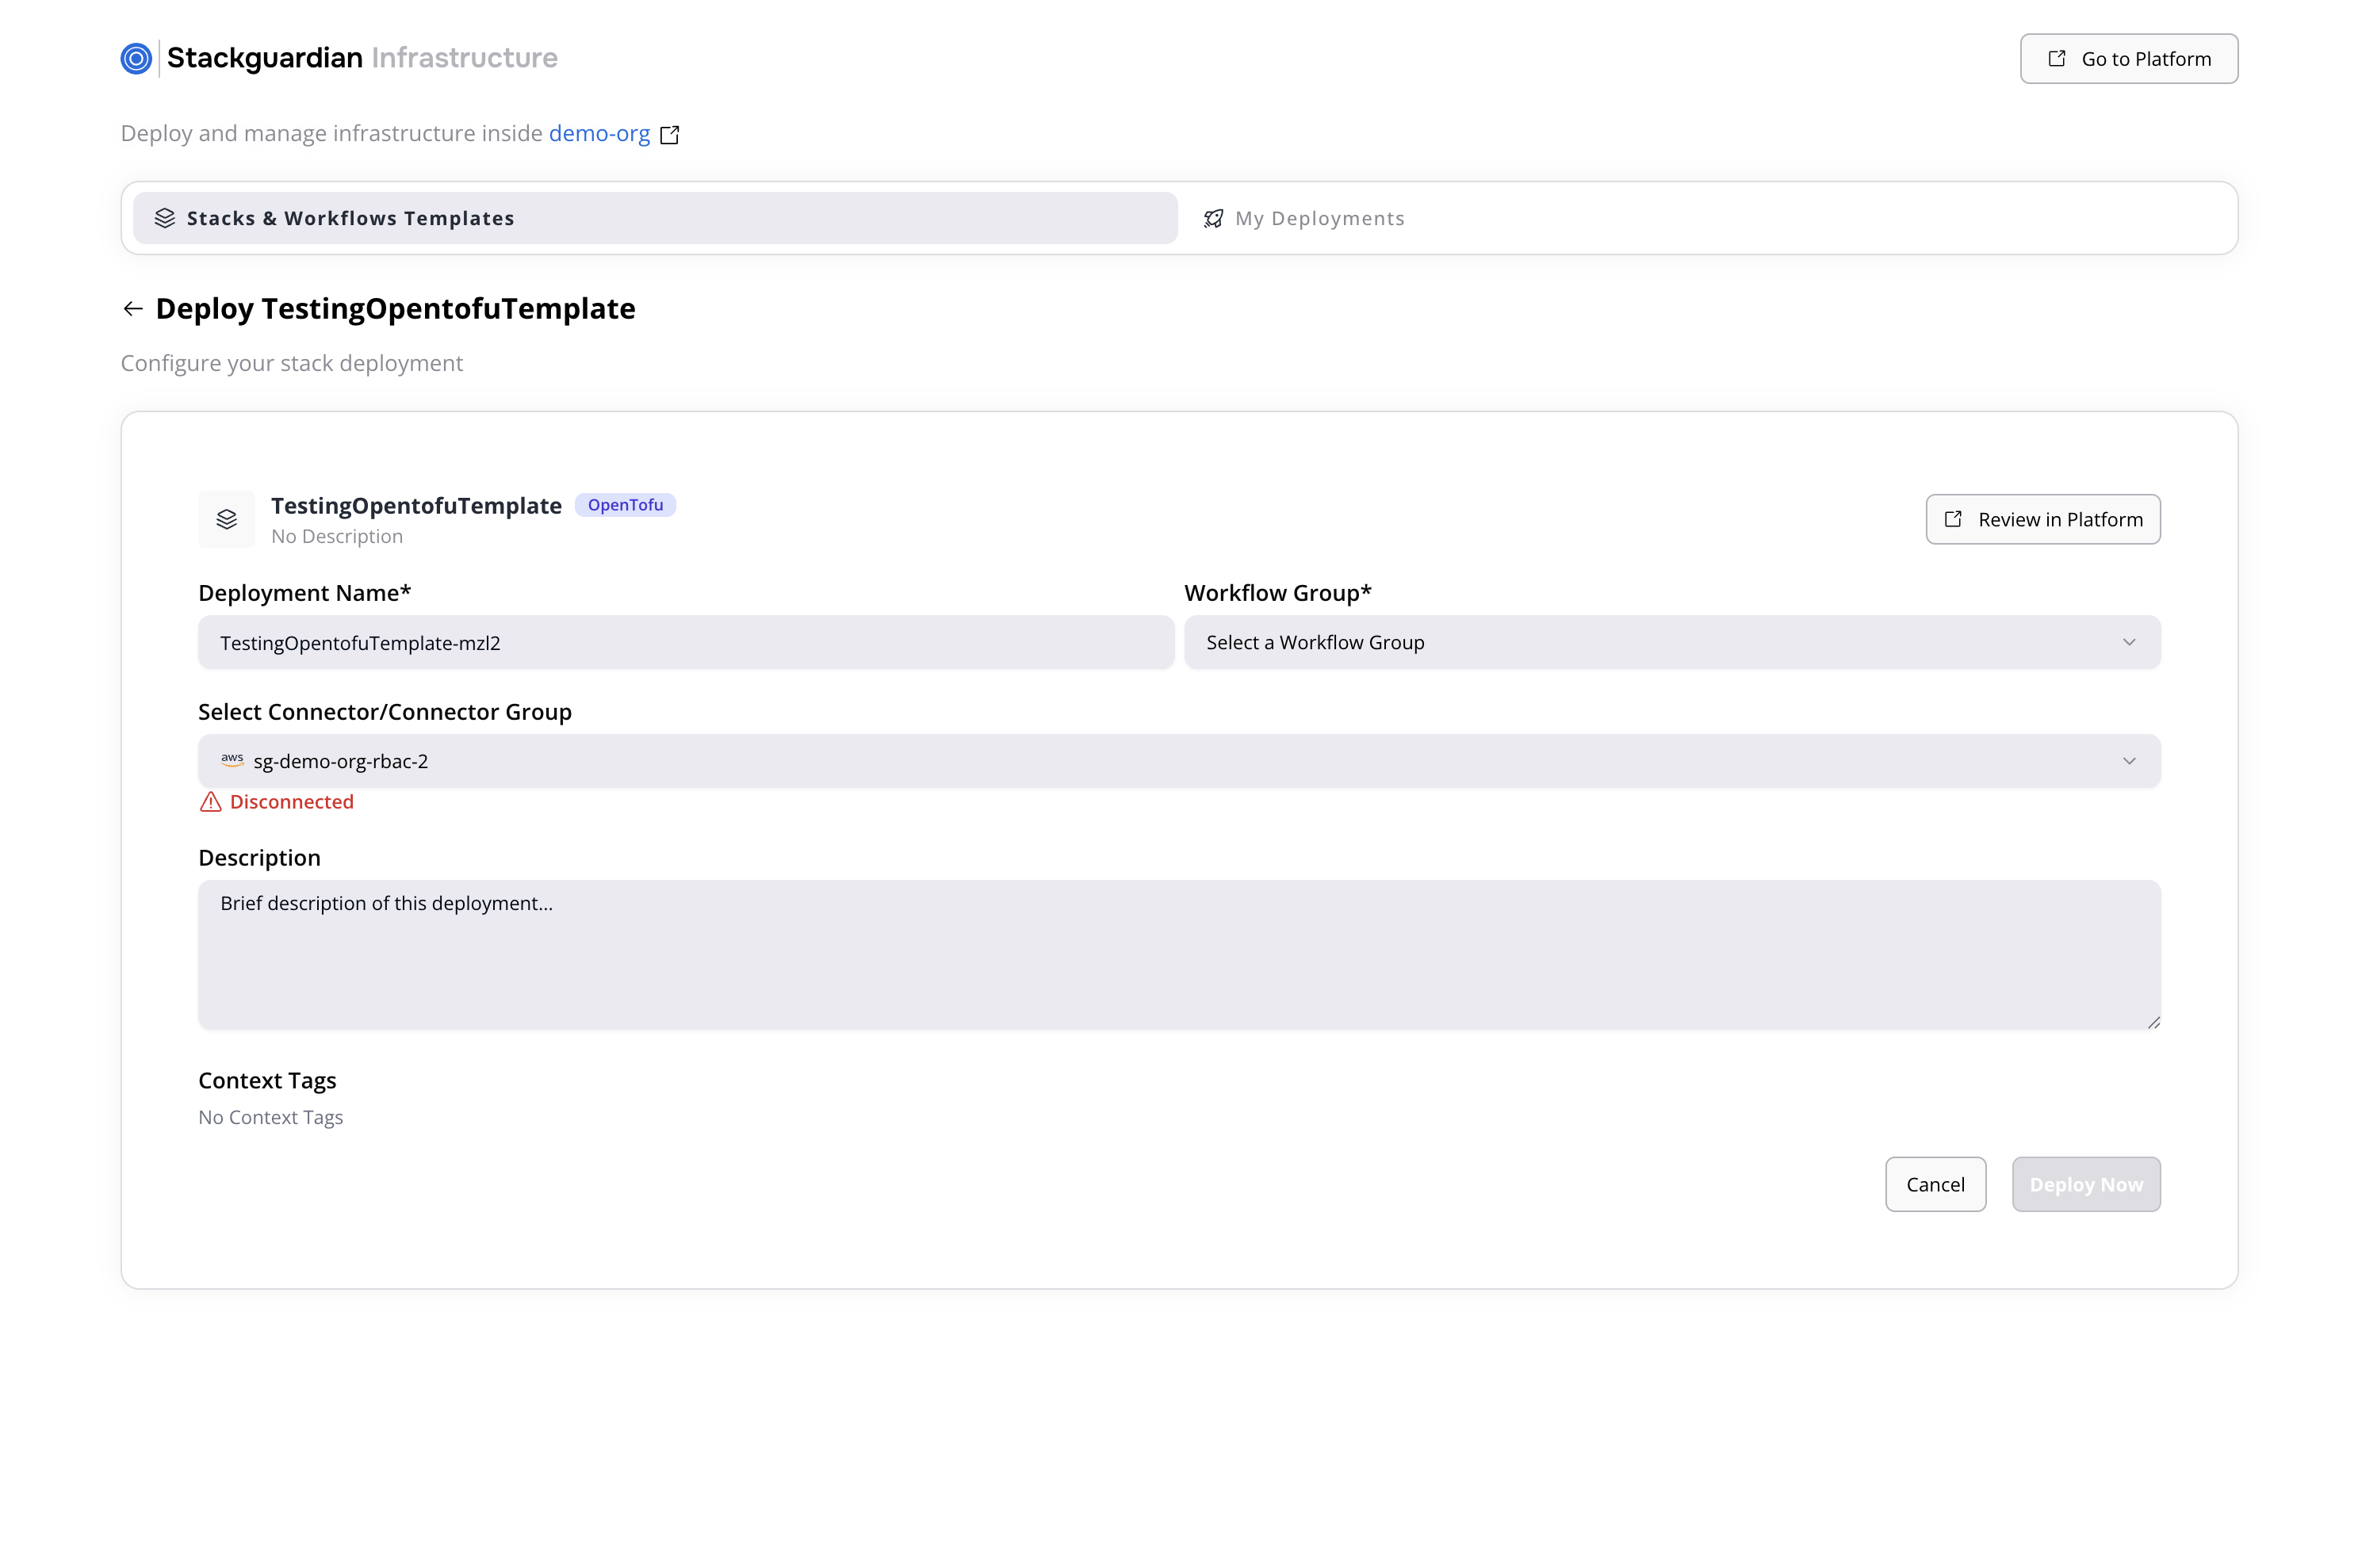
Task: Follow the demo-org link
Action: coord(599,133)
